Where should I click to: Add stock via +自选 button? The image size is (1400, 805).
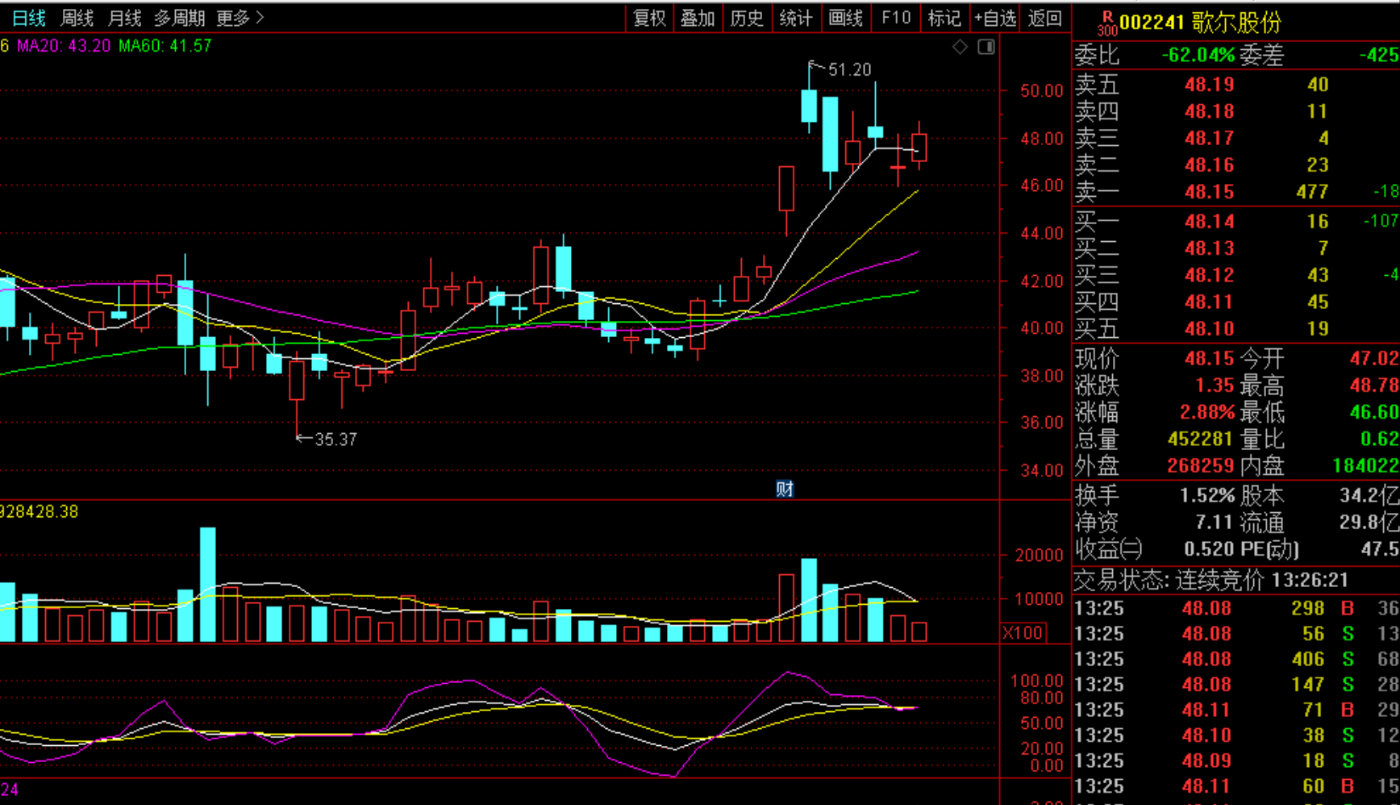click(x=995, y=18)
